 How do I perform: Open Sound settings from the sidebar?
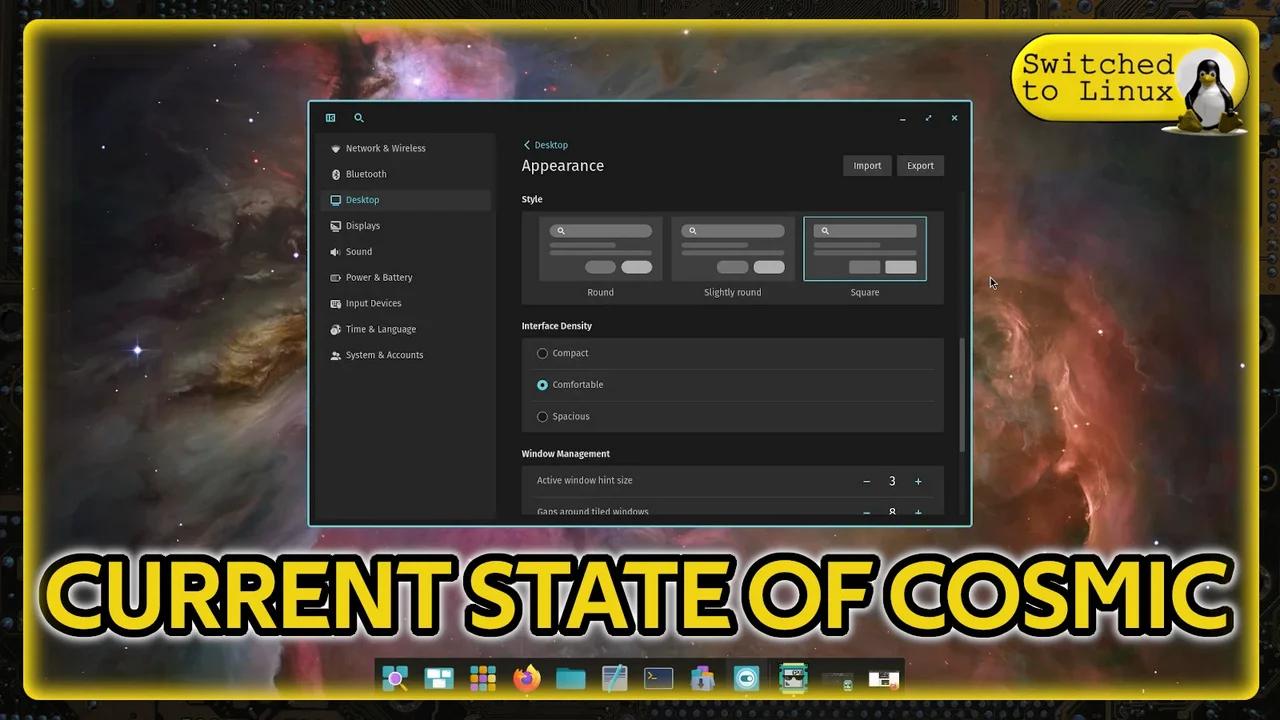(358, 251)
